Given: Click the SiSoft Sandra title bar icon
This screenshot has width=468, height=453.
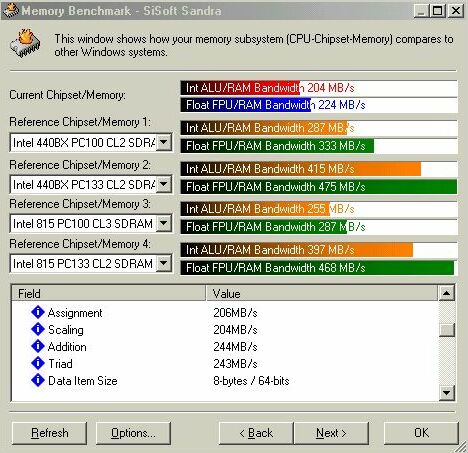Looking at the screenshot, I should point(10,10).
